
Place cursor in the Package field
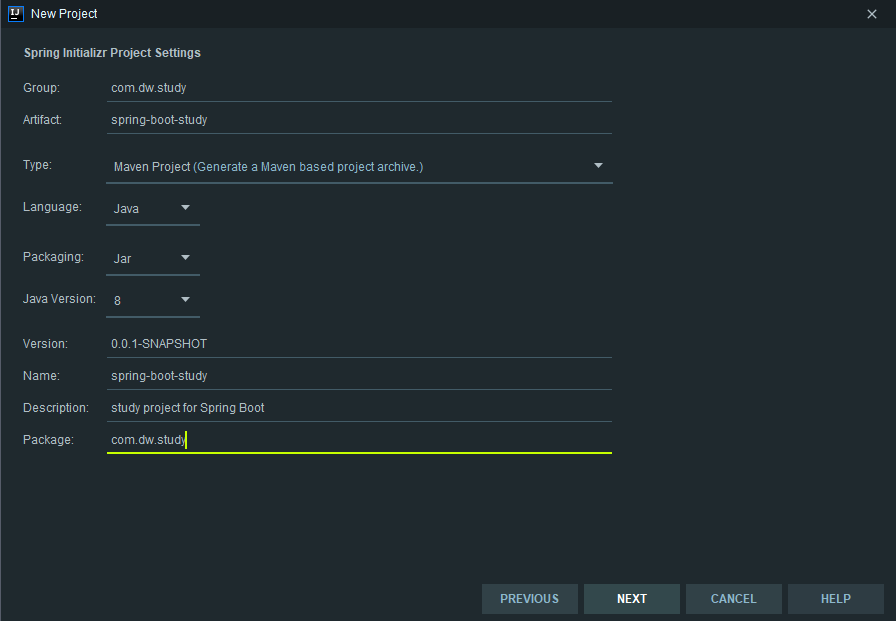click(x=359, y=439)
